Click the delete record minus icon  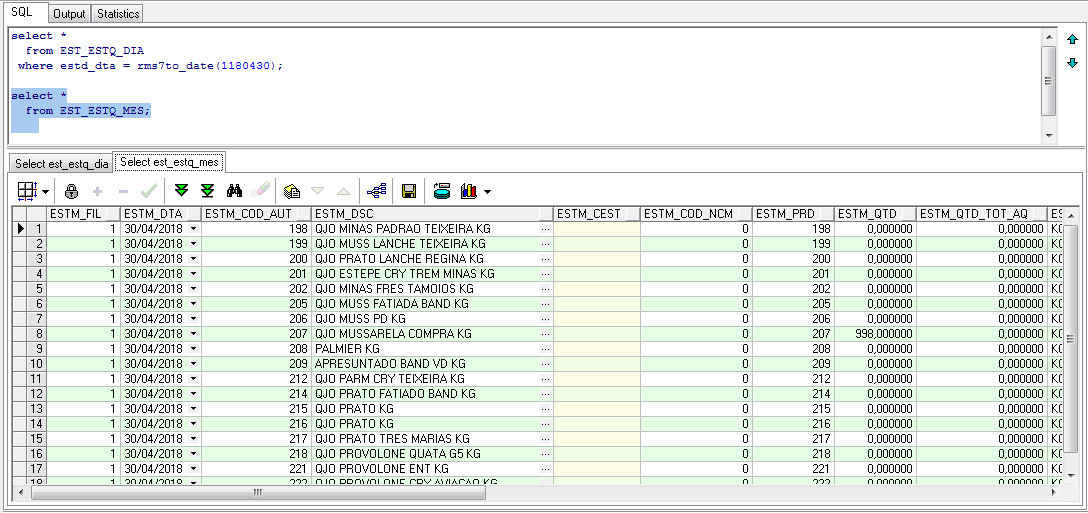tap(124, 190)
